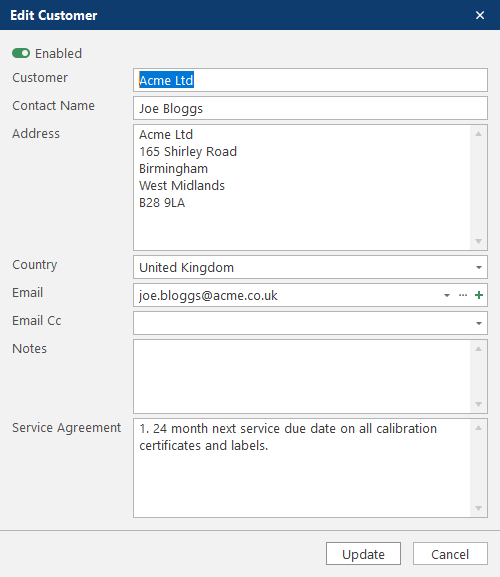Open the Email address dropdown arrow
500x577 pixels.
pyautogui.click(x=447, y=295)
